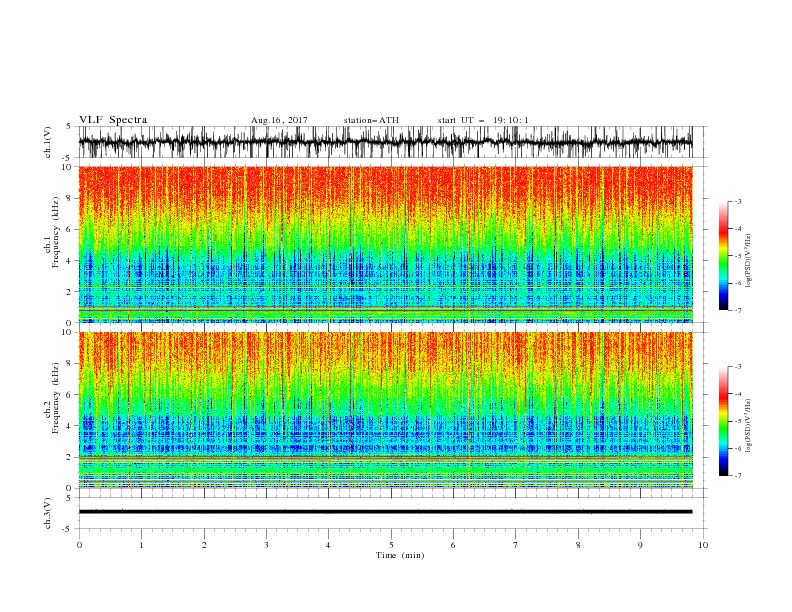Click the '2' tick on time axis
Screen dimensions: 792x612
(x=204, y=545)
